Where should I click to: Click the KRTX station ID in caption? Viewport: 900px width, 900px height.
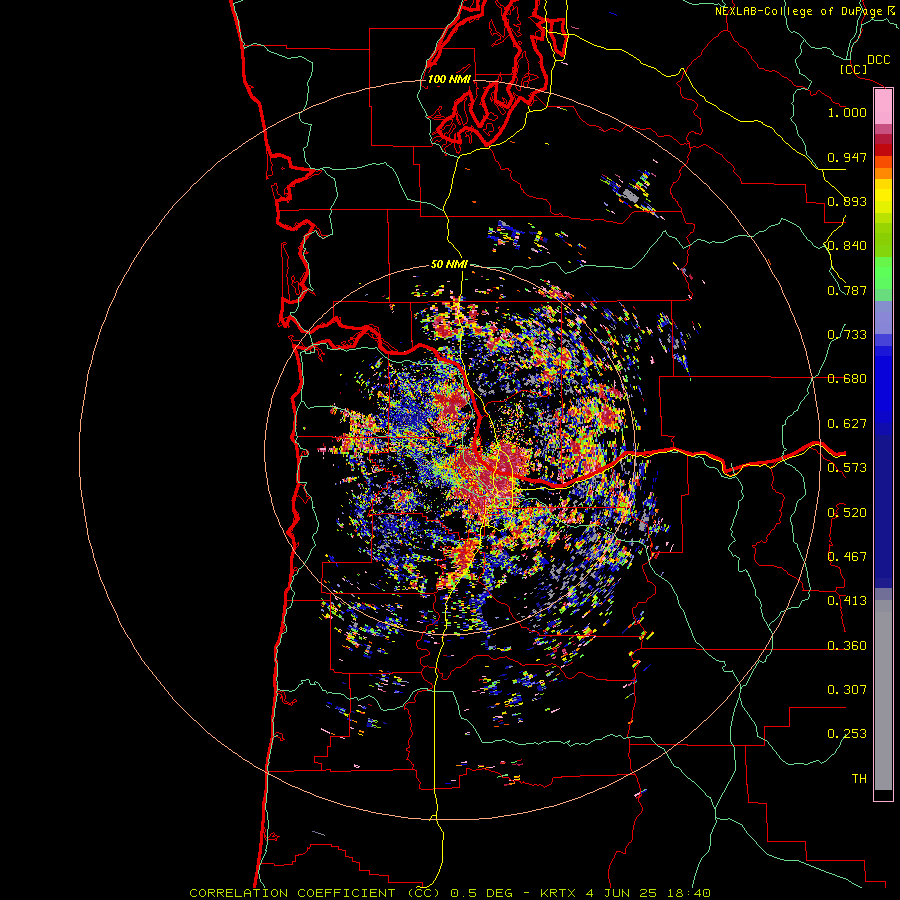click(x=558, y=893)
